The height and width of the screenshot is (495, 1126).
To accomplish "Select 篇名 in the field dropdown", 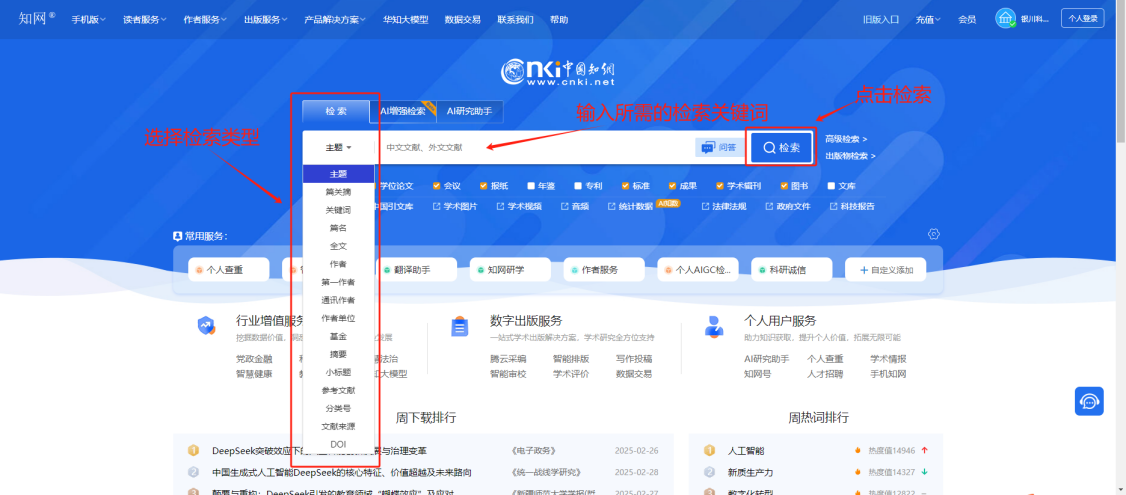I will click(x=338, y=228).
